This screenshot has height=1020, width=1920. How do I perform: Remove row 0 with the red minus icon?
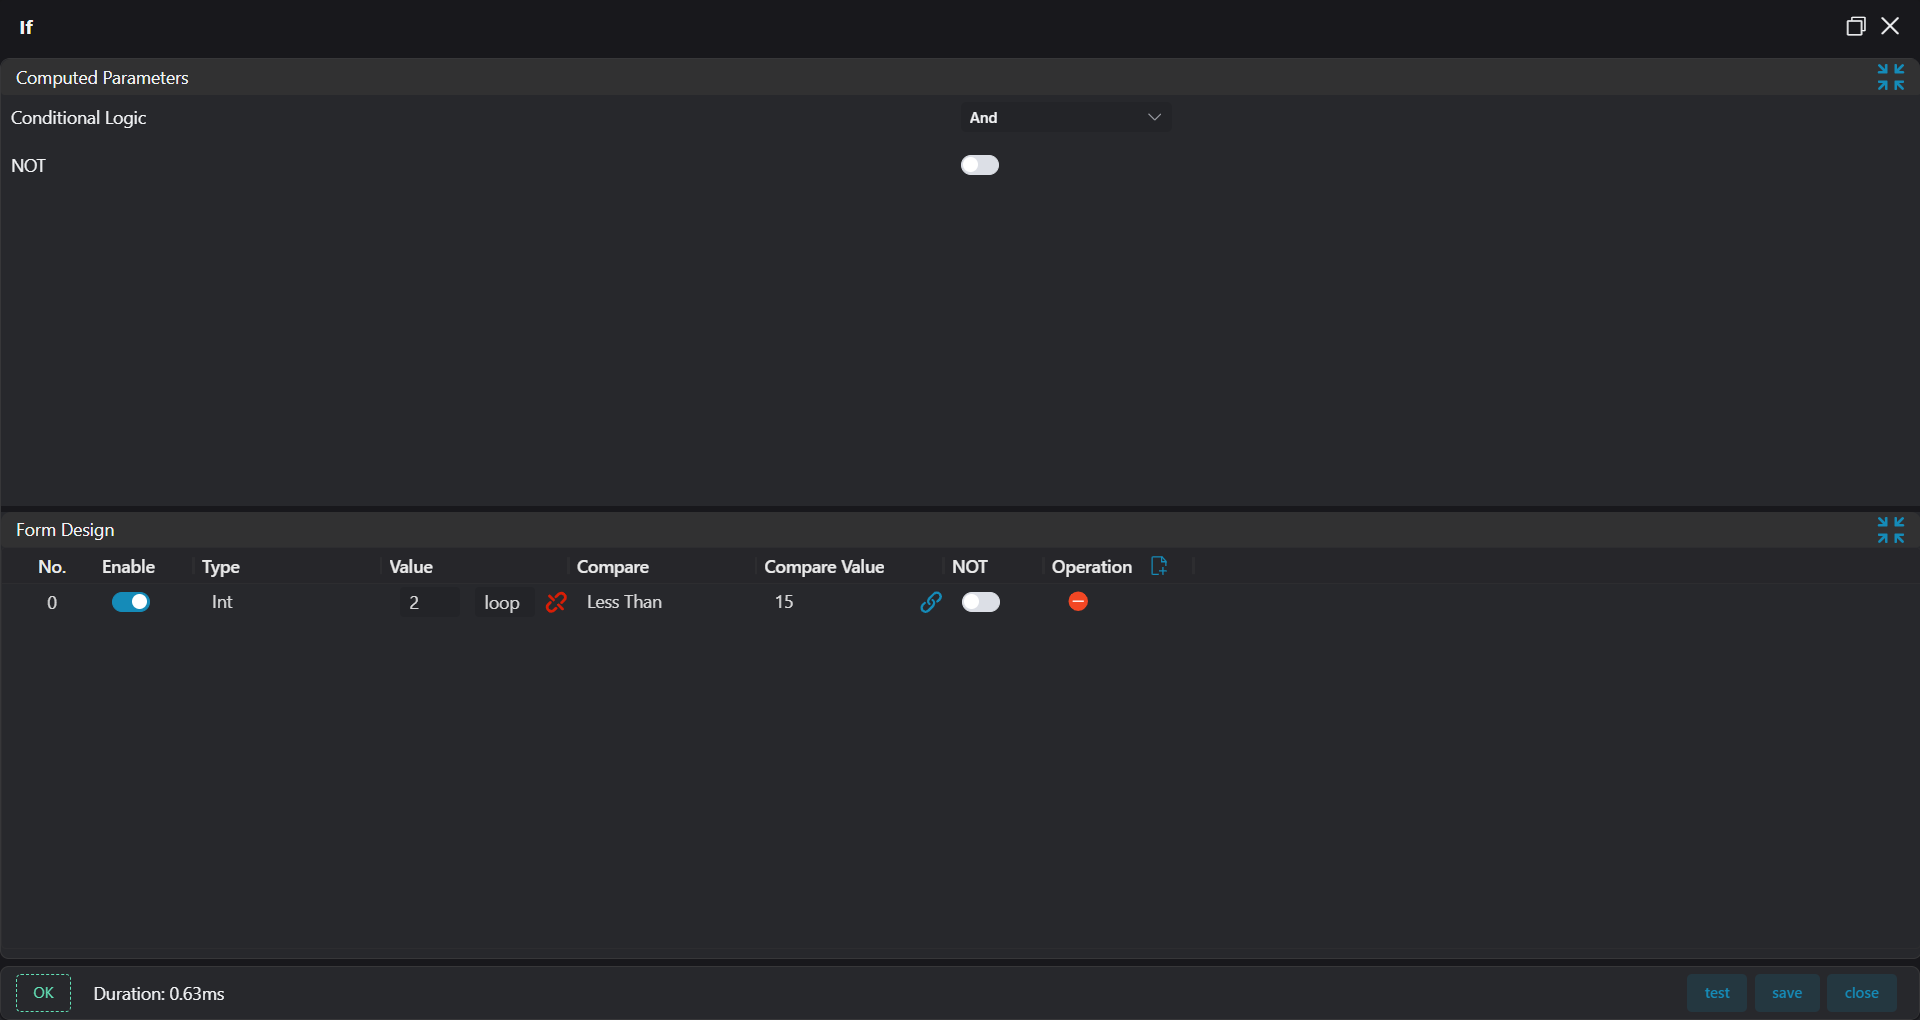click(1078, 602)
